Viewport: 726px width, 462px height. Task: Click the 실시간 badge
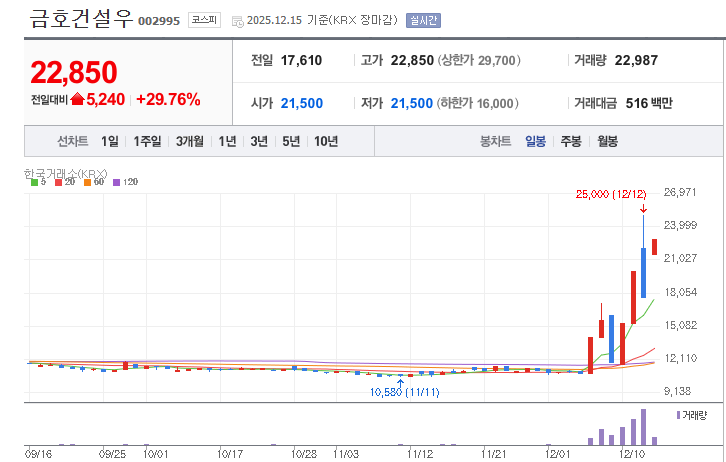(423, 20)
